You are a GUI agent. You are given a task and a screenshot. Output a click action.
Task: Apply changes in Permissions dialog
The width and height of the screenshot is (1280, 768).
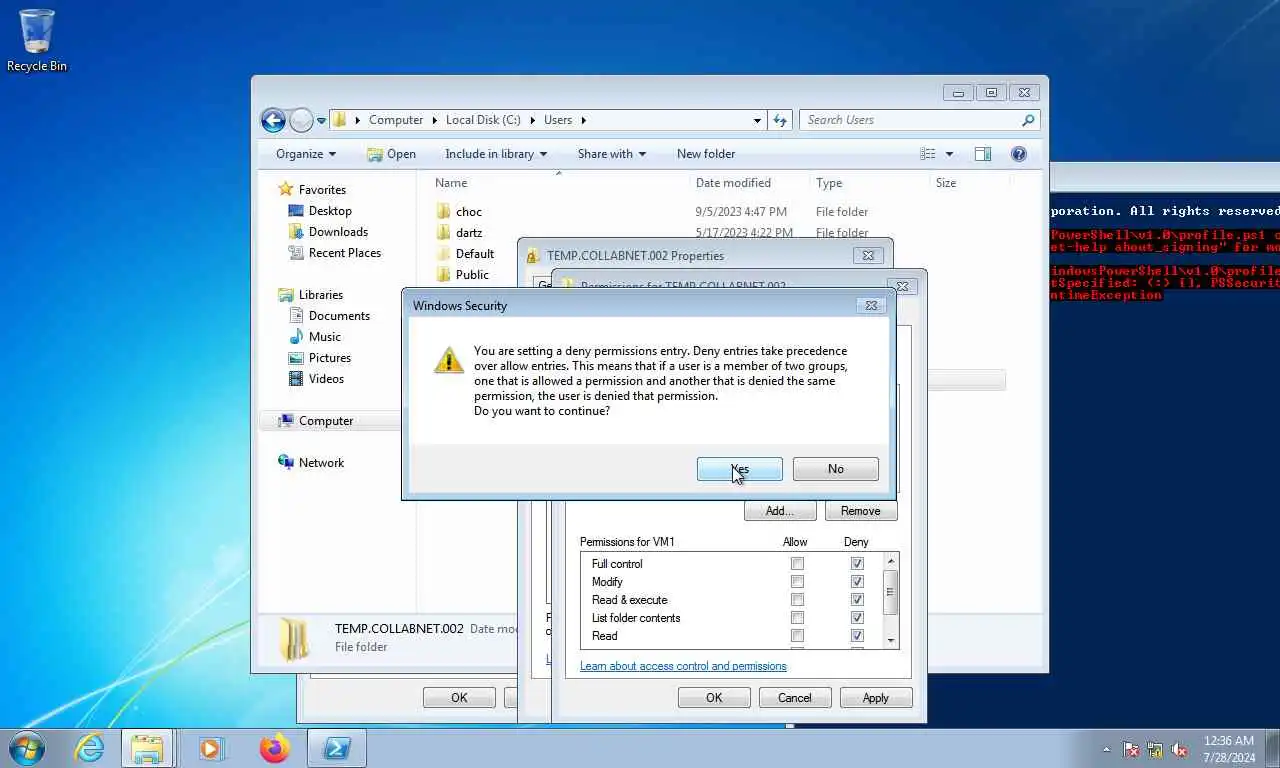point(876,698)
